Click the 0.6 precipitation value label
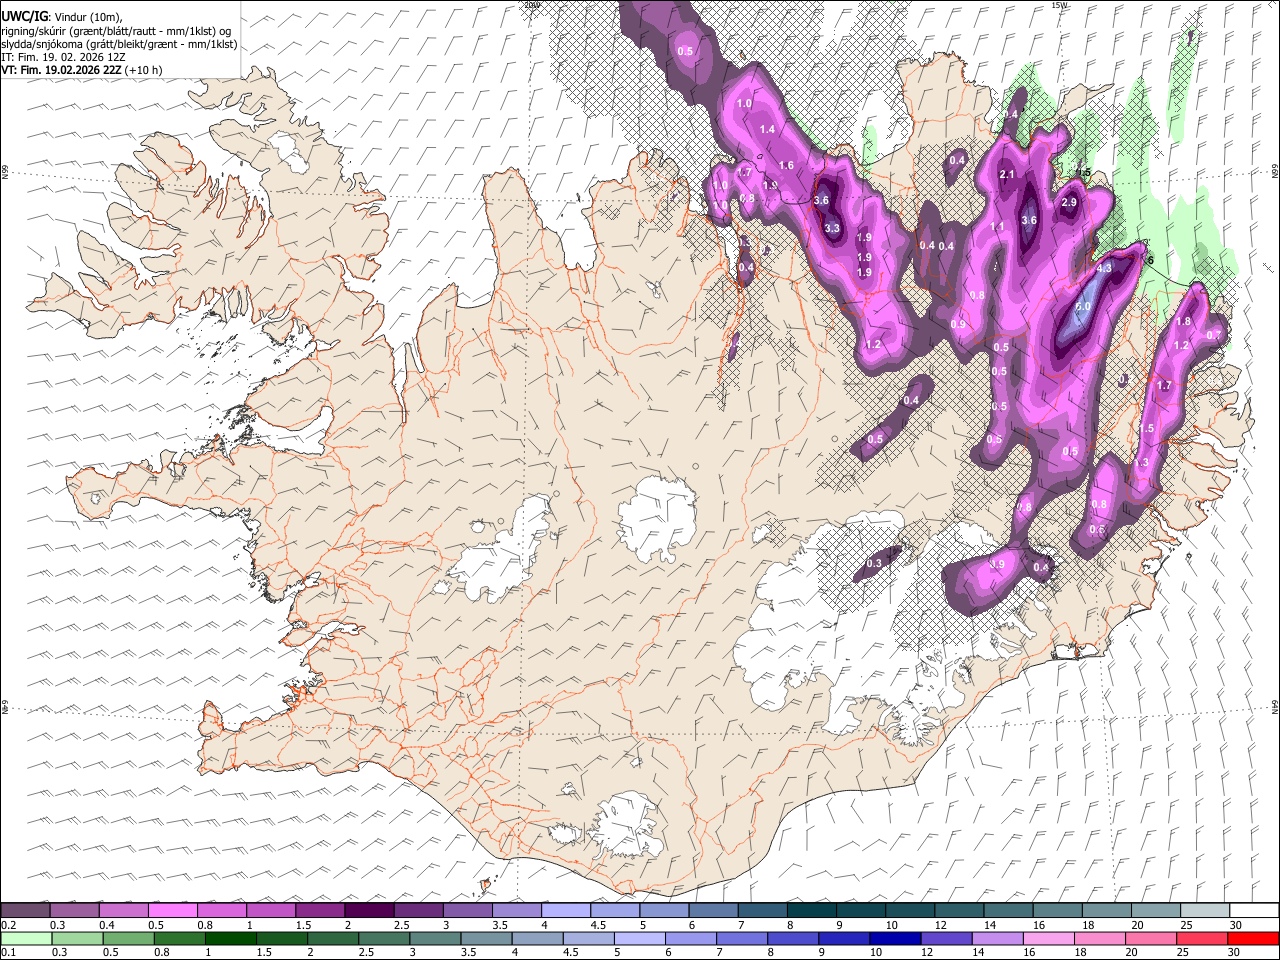Image resolution: width=1280 pixels, height=960 pixels. 1097,530
